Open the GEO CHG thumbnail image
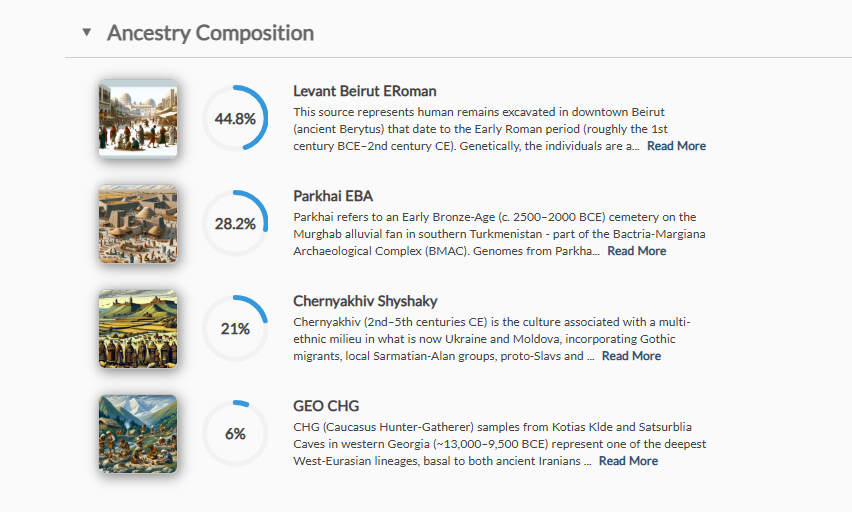The image size is (852, 512). (138, 433)
